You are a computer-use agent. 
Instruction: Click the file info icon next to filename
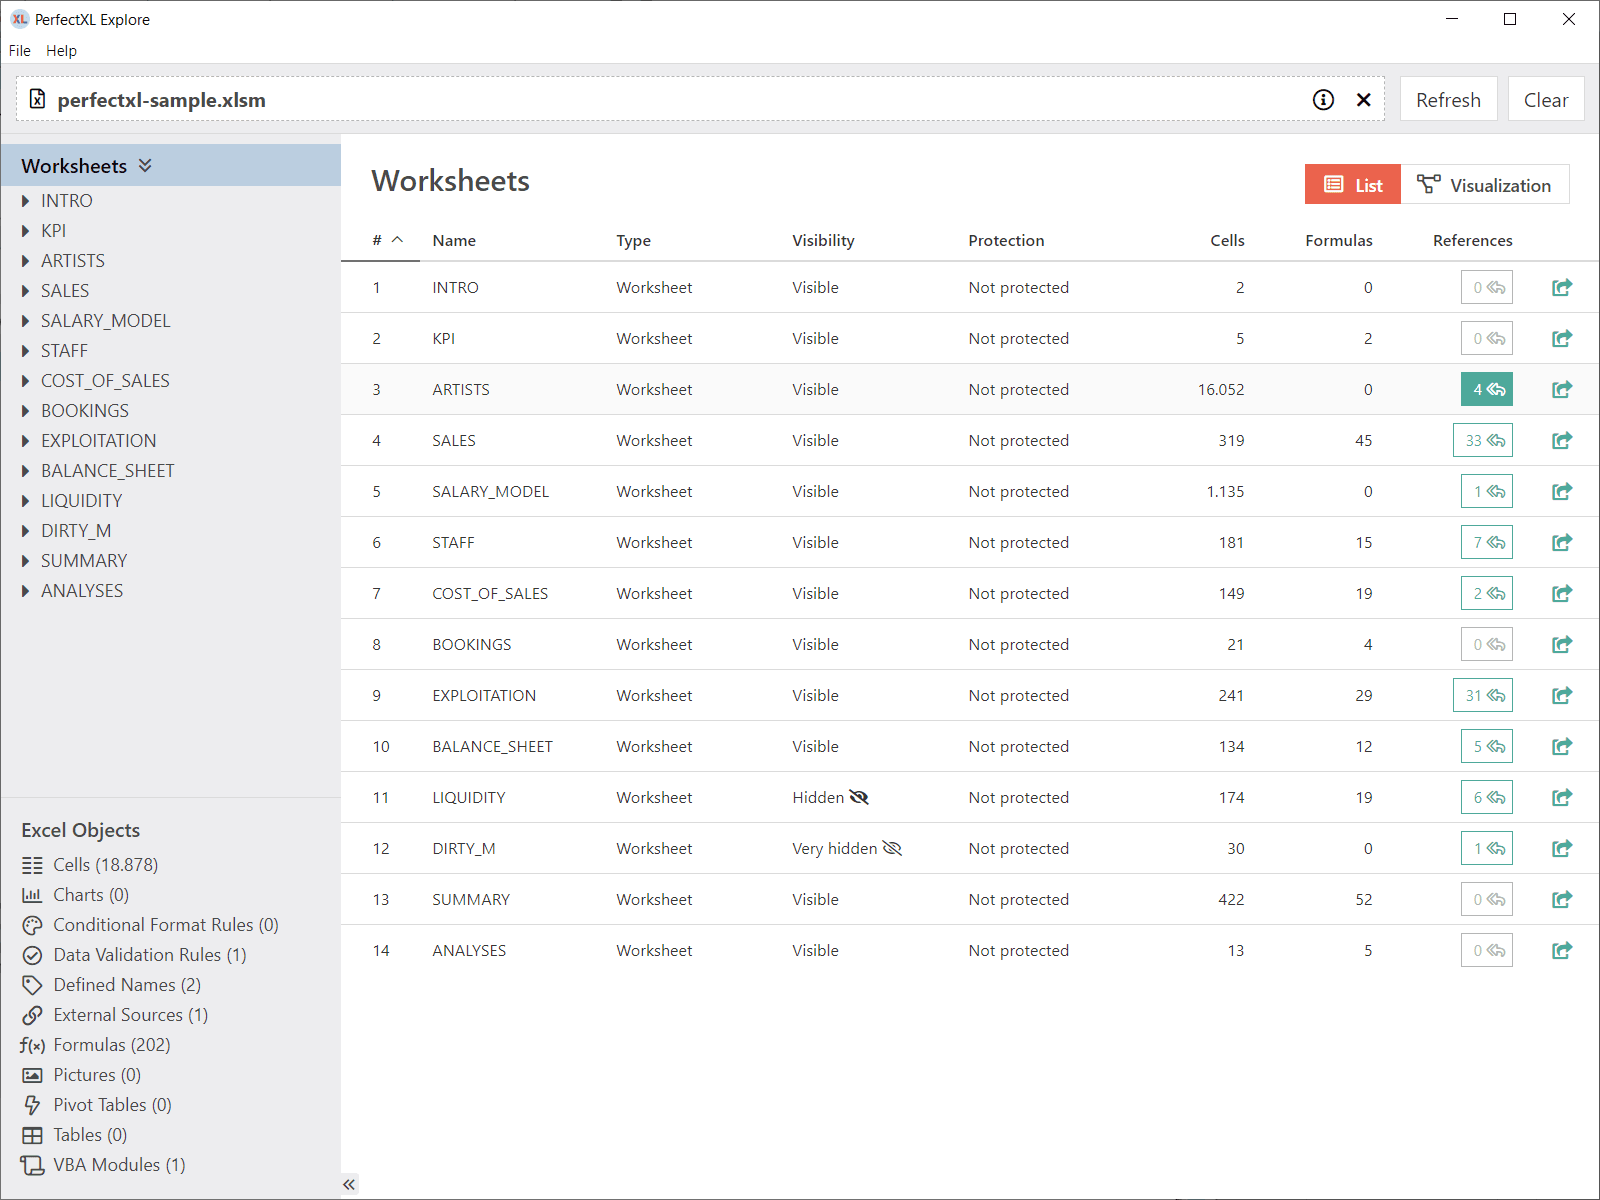point(1323,100)
